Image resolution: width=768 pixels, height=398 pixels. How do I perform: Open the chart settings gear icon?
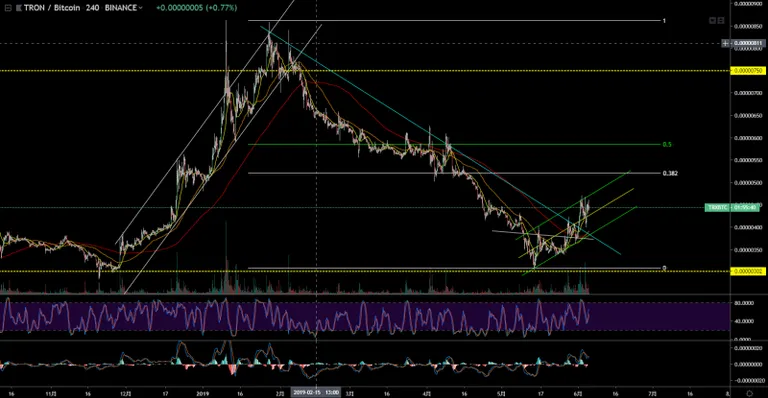click(x=749, y=393)
